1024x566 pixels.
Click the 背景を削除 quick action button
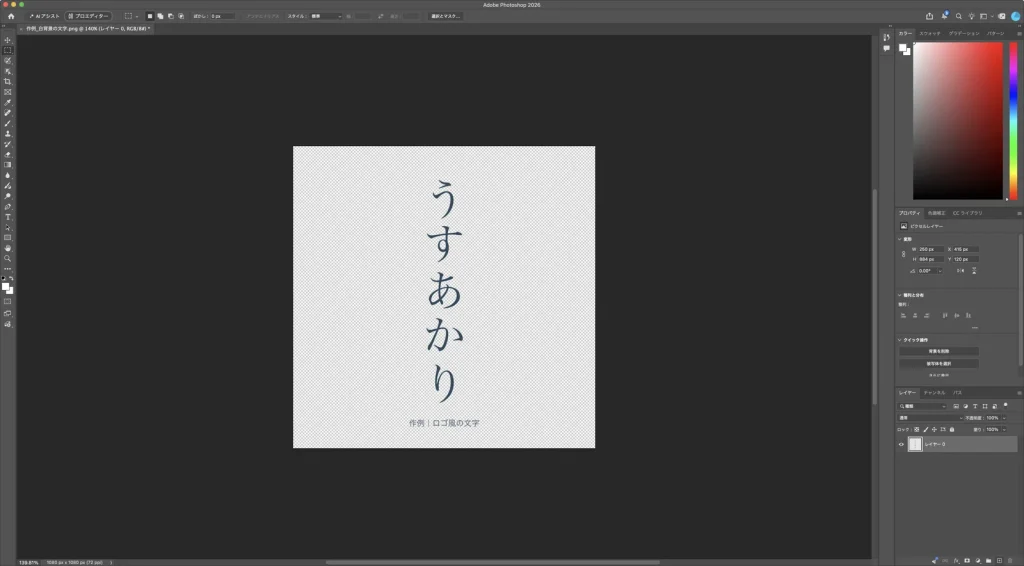[938, 351]
